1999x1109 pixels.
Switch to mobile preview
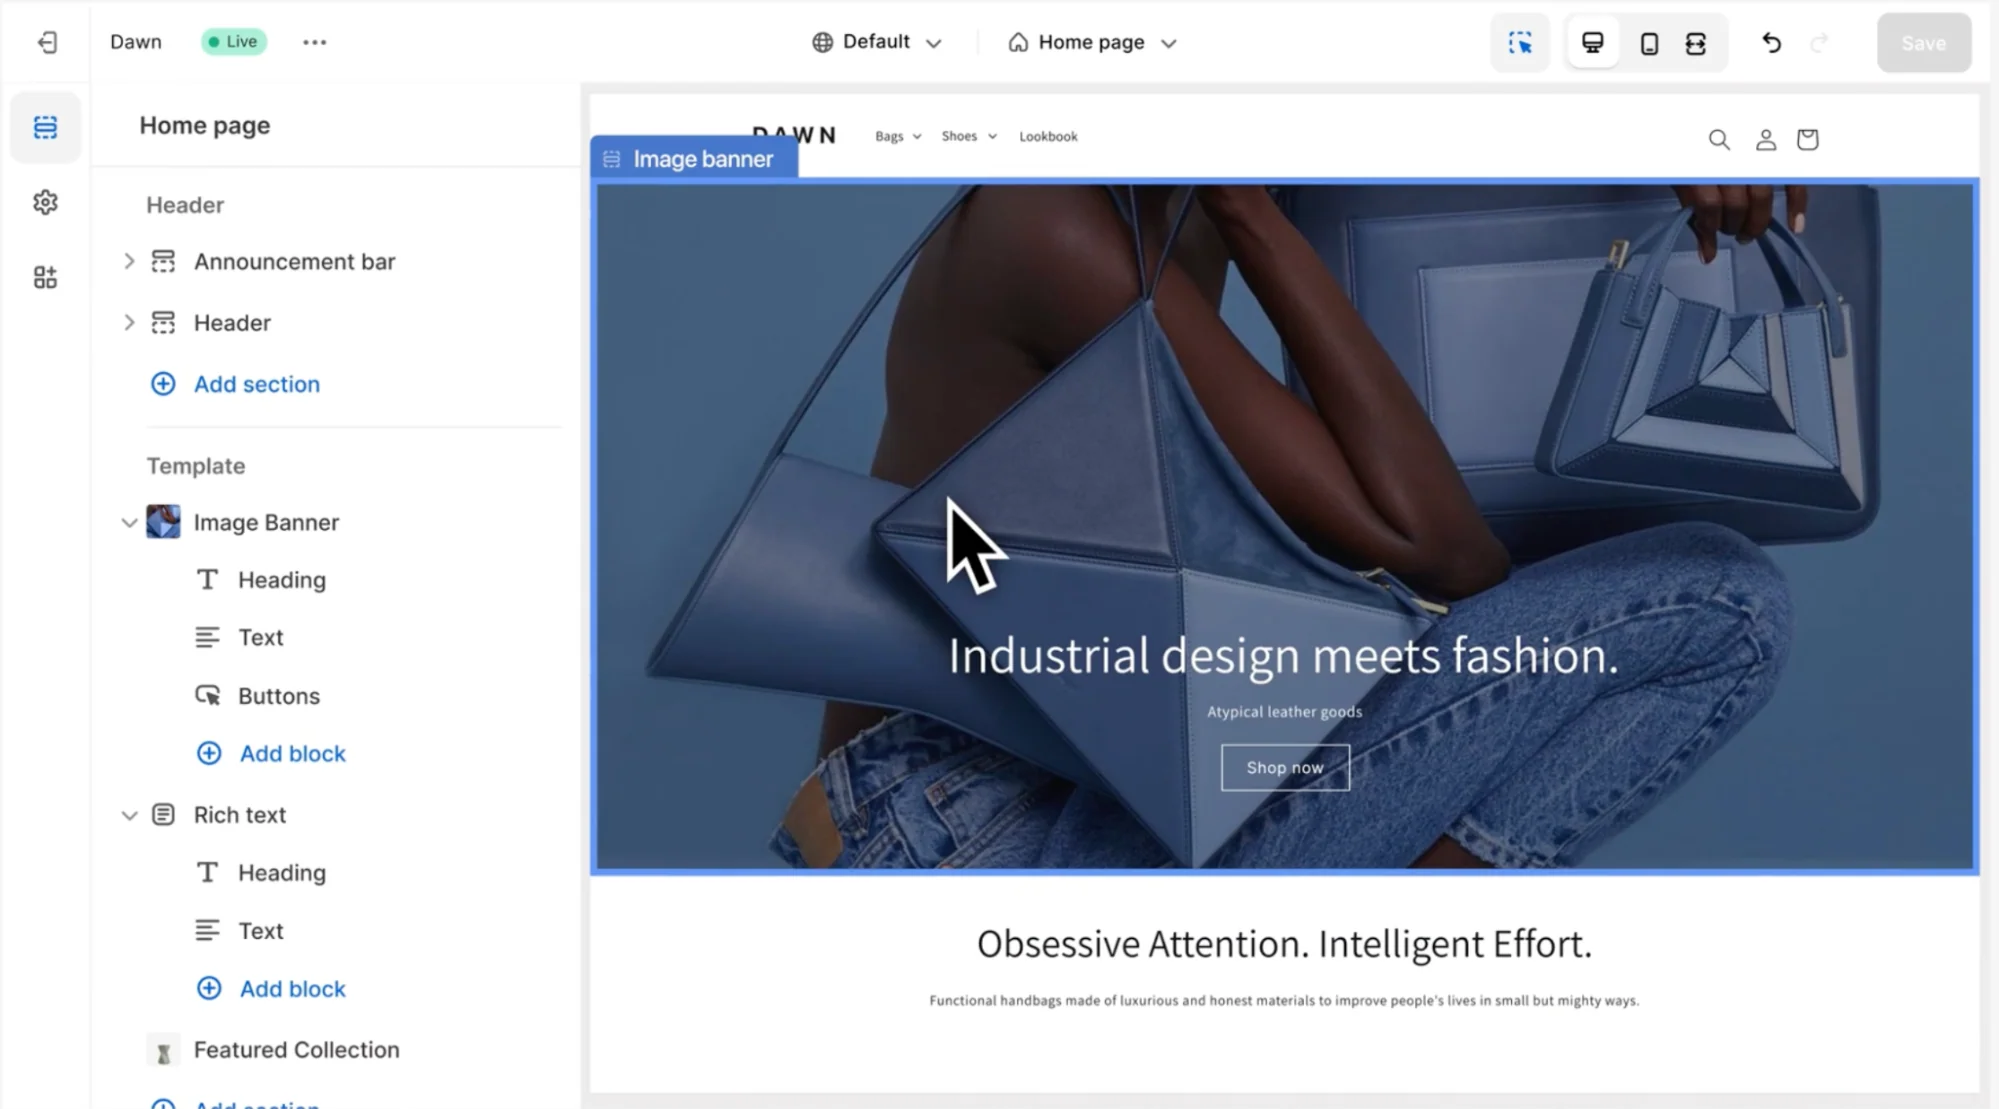point(1647,42)
